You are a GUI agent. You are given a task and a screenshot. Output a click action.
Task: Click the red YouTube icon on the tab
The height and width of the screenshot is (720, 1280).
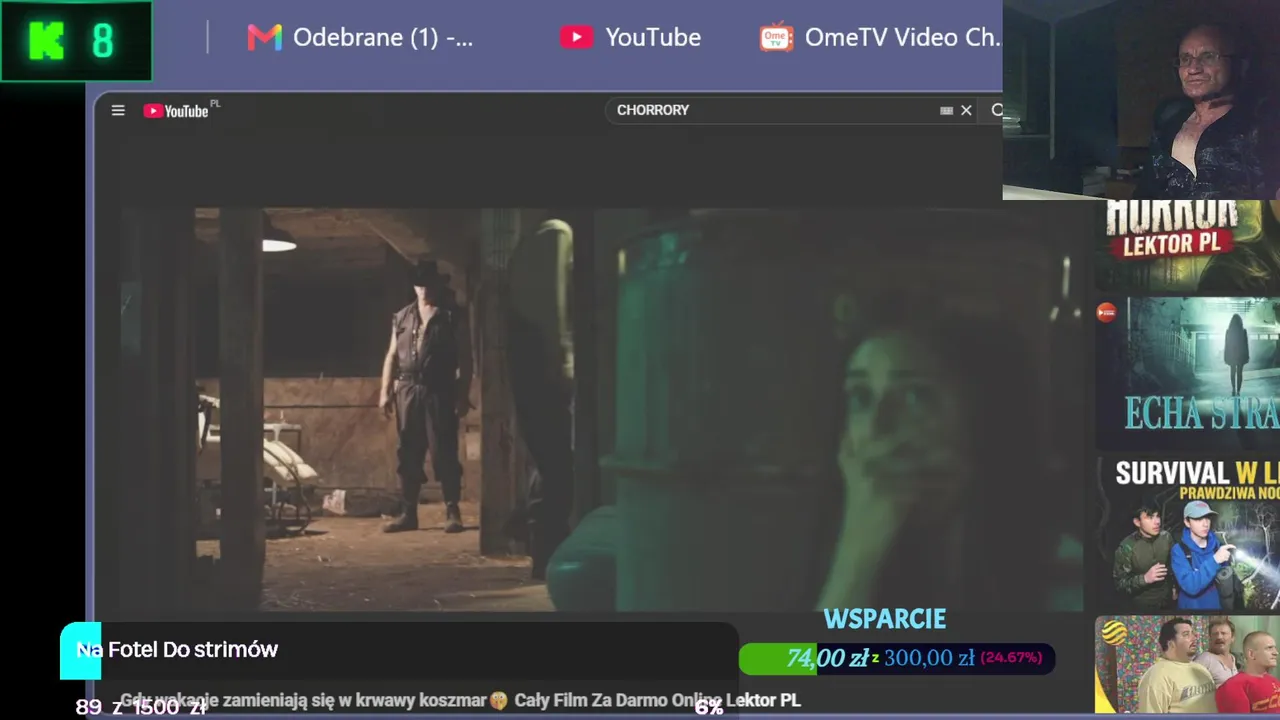click(576, 38)
